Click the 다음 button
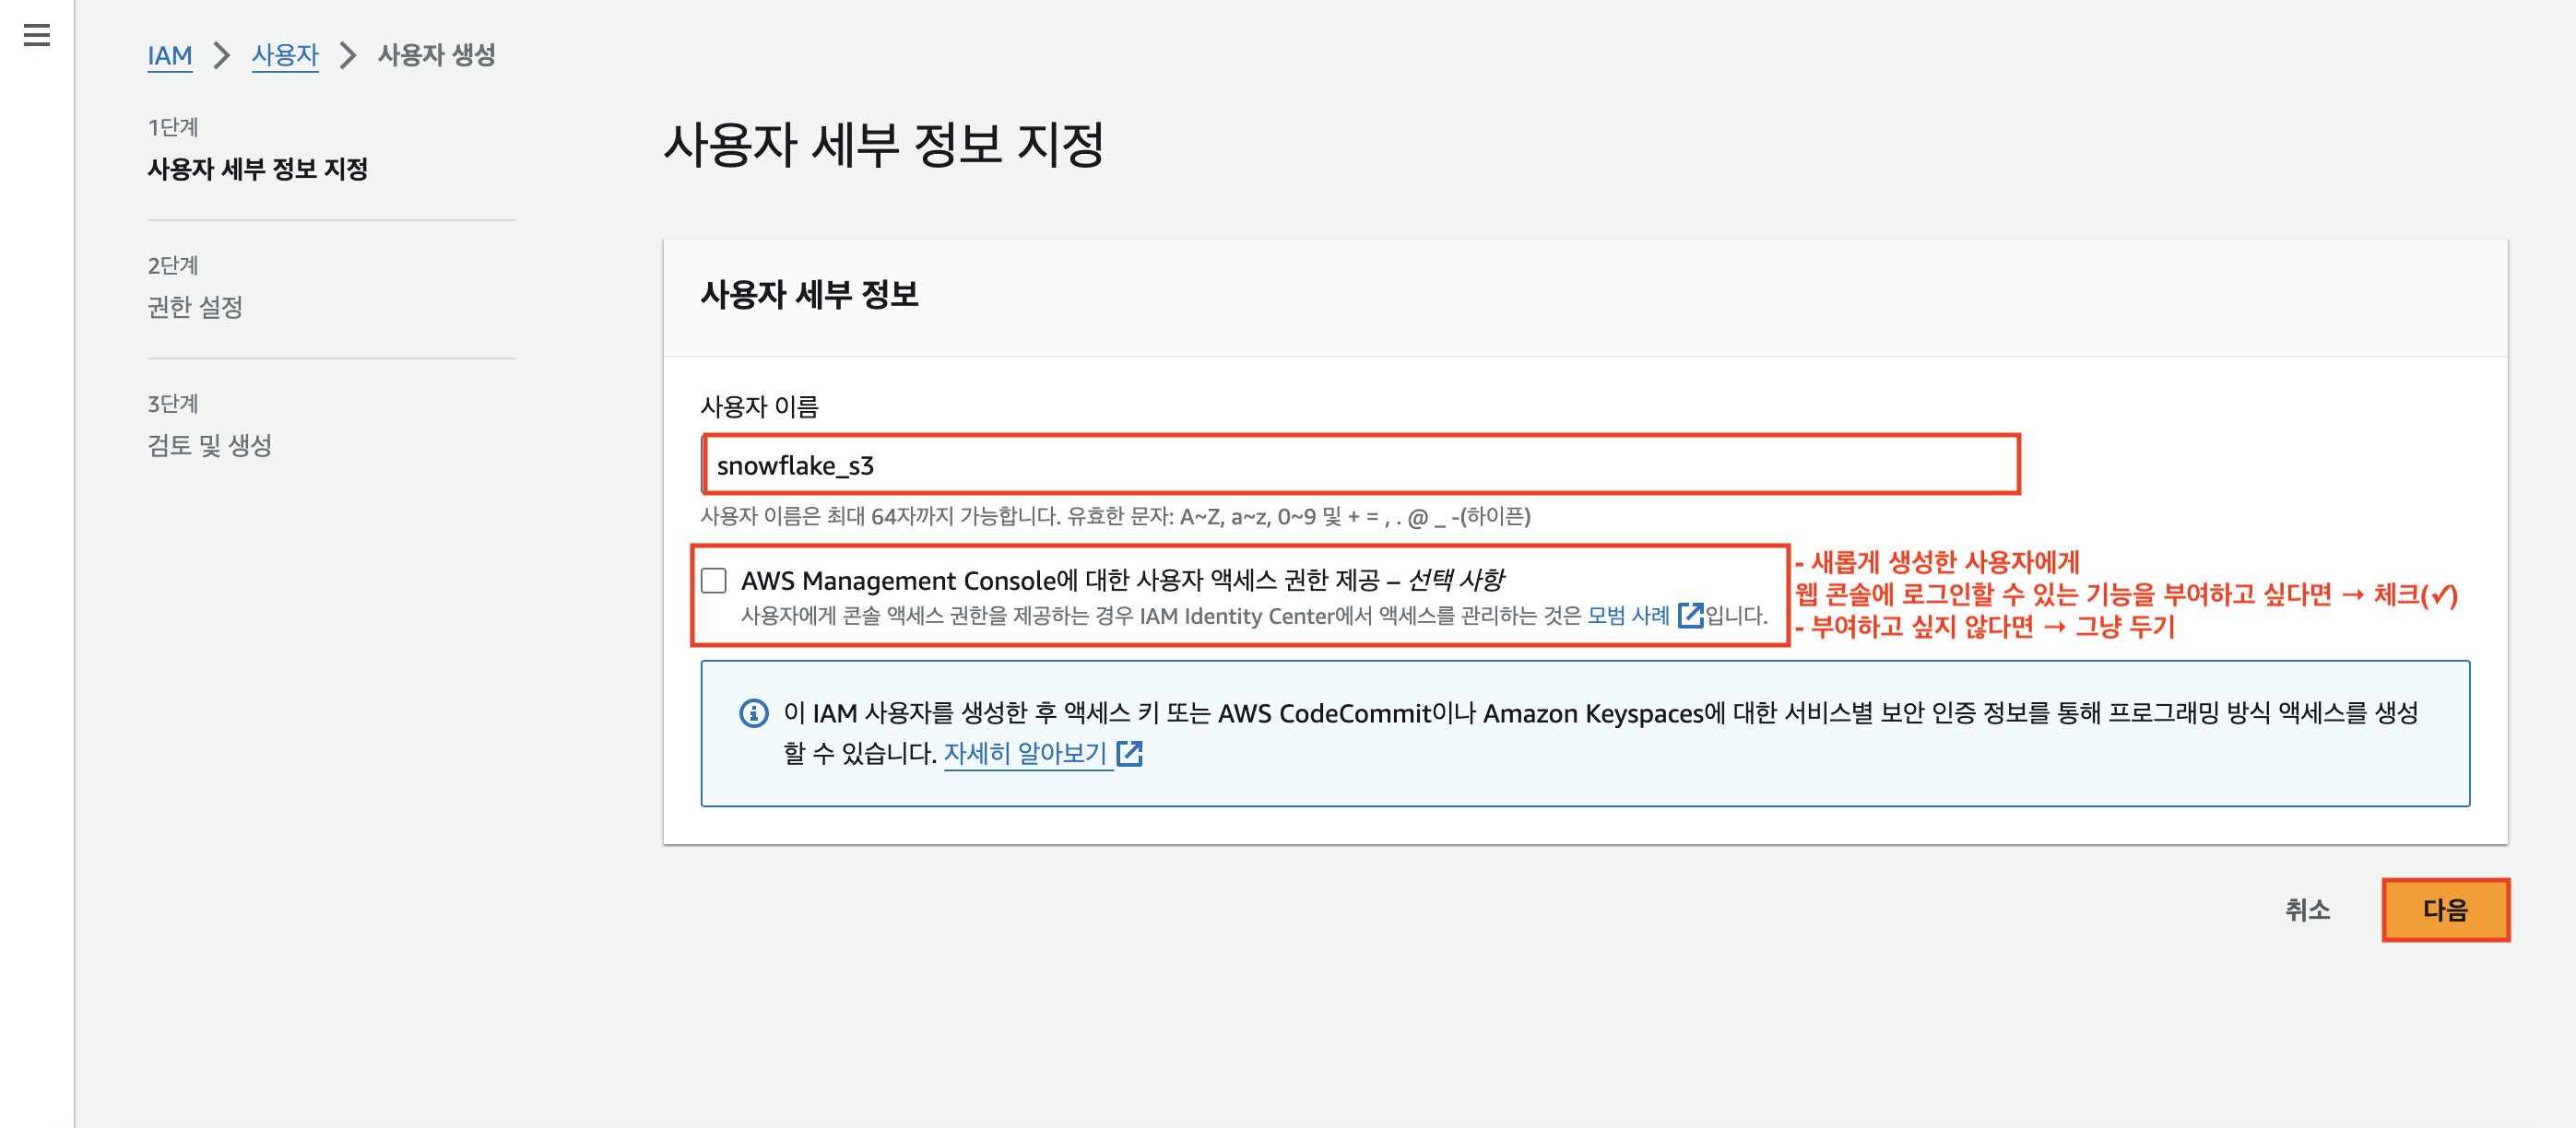This screenshot has width=2576, height=1128. tap(2444, 909)
